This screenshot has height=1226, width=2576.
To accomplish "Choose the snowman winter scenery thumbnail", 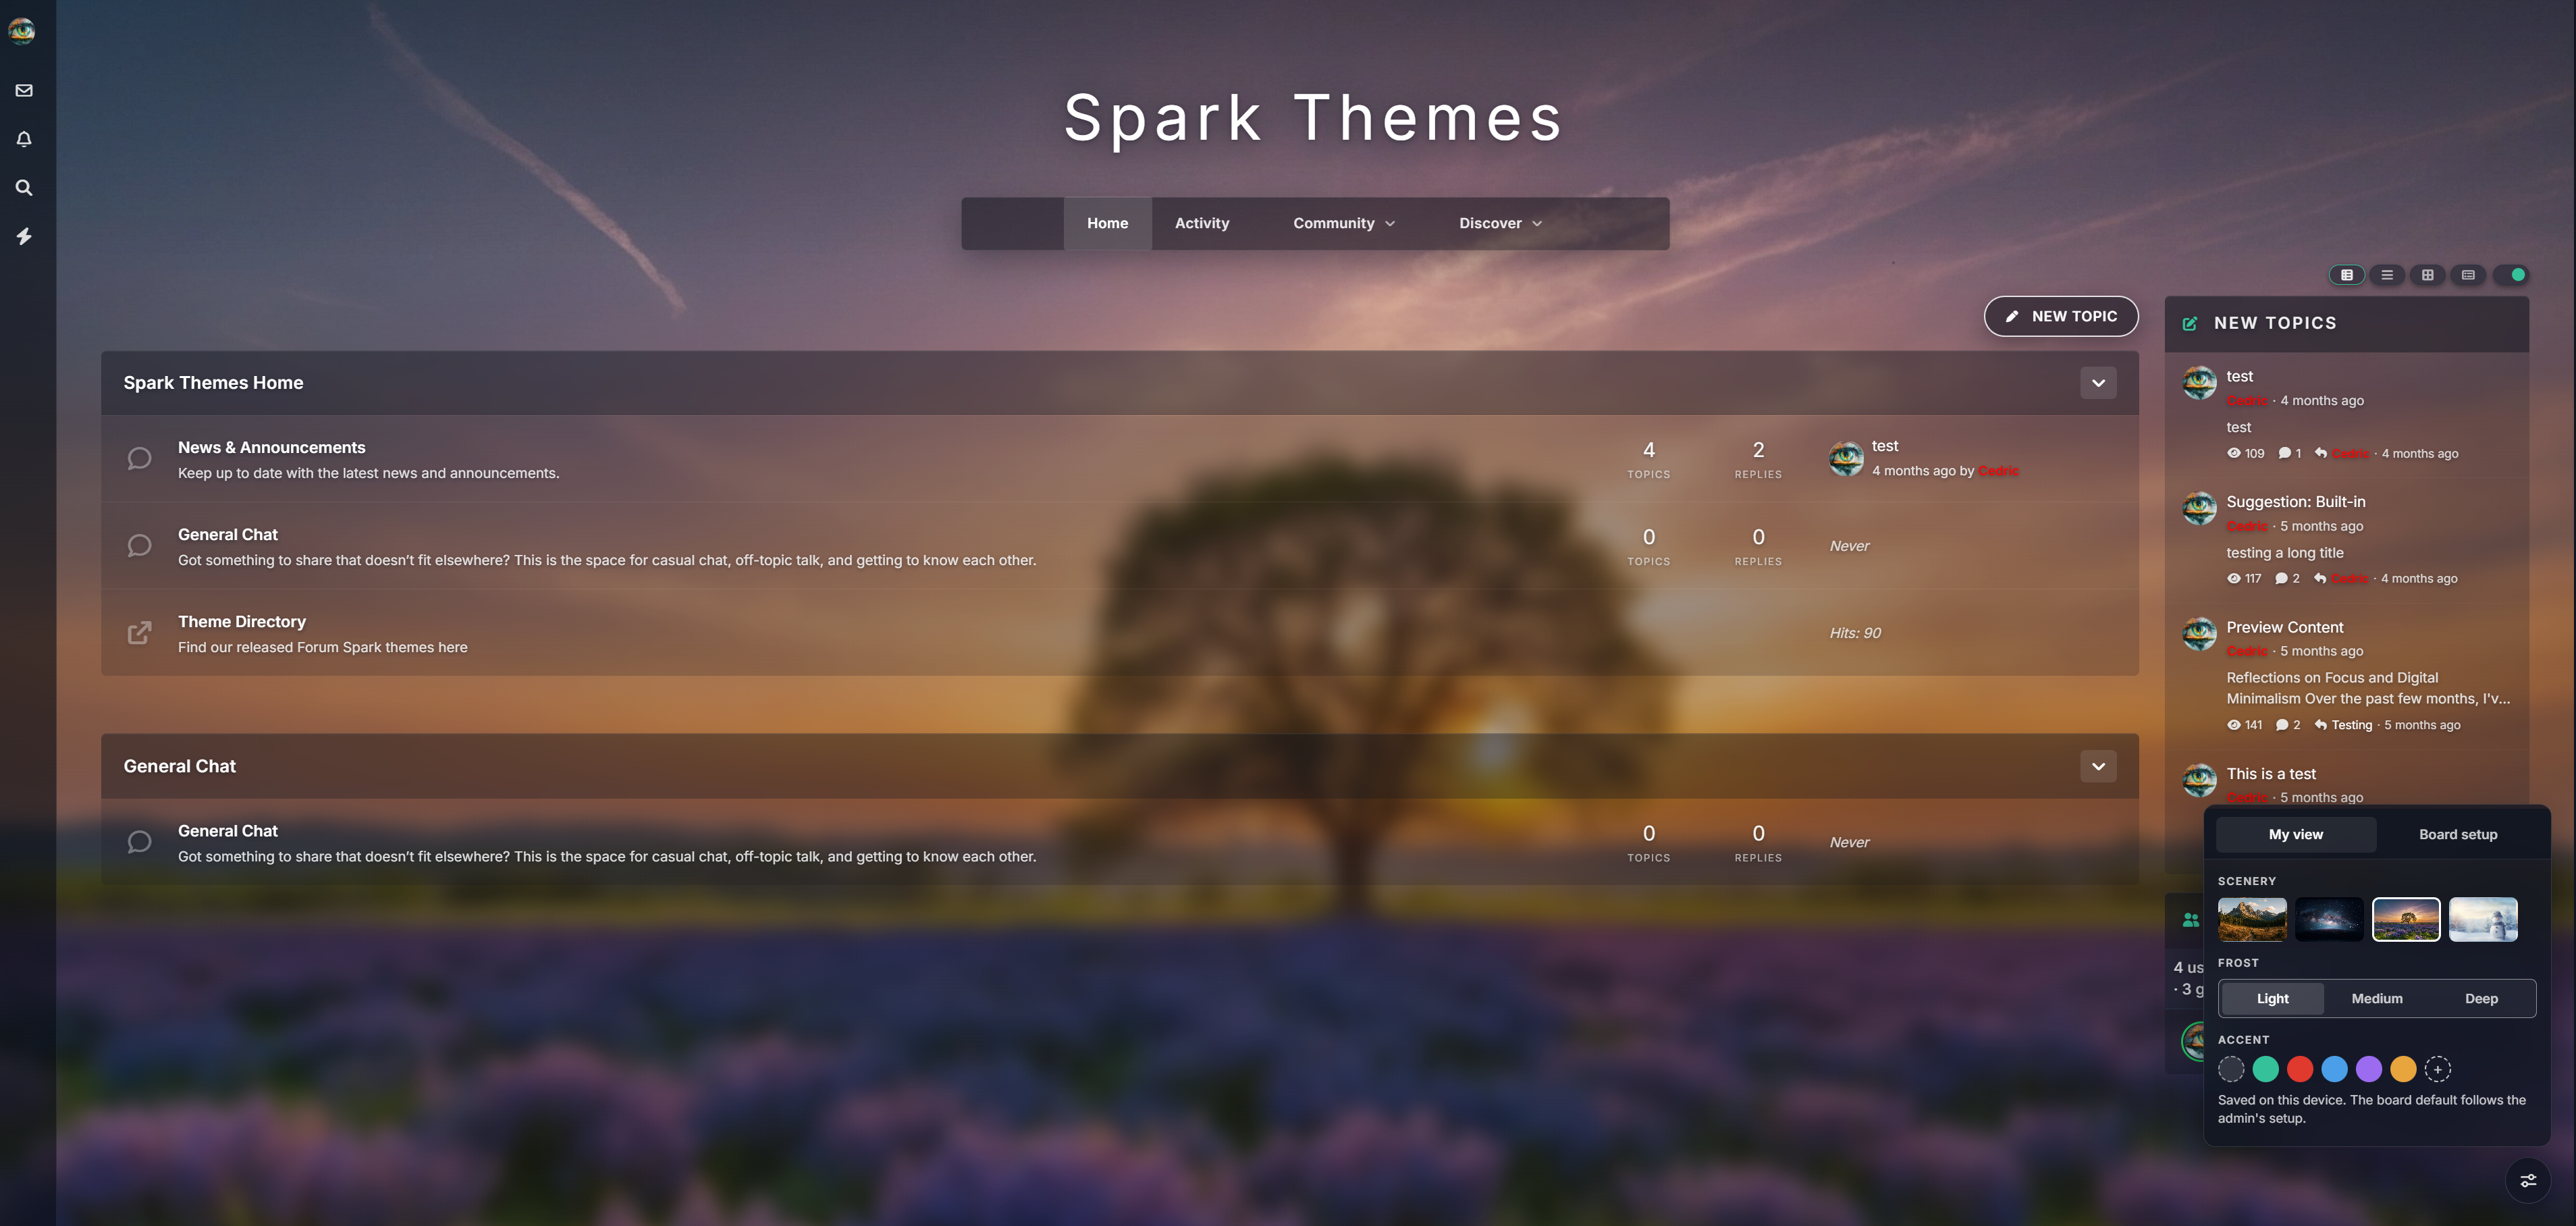I will (x=2483, y=919).
